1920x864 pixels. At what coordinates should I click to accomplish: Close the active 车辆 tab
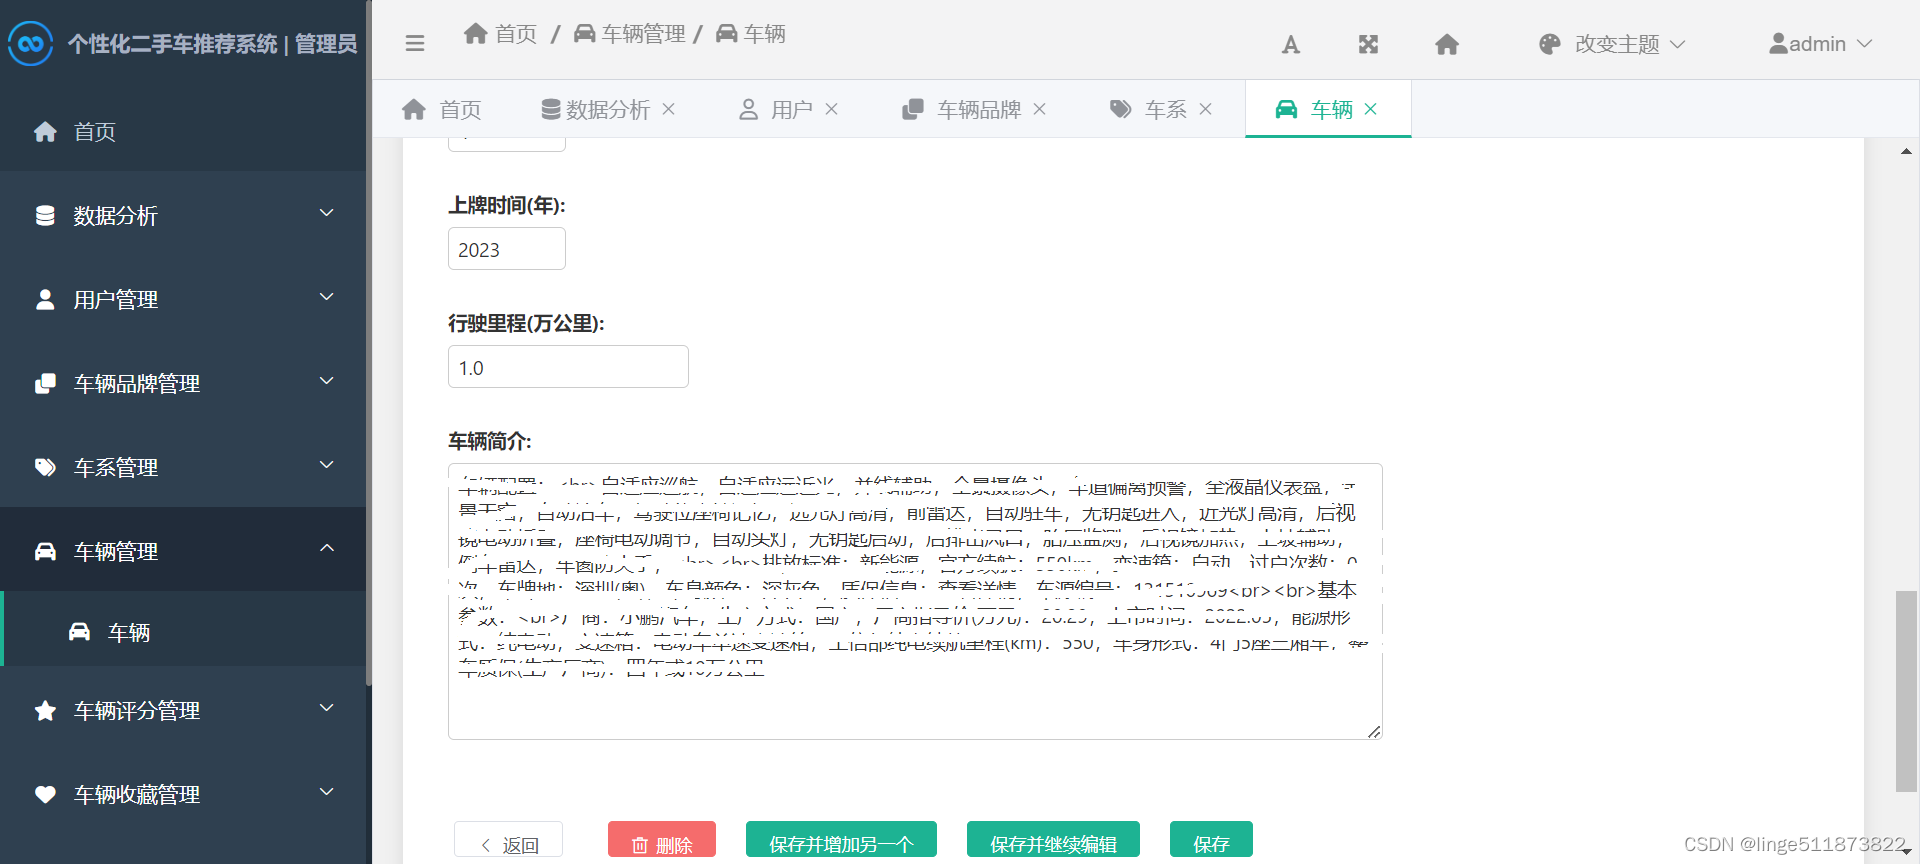tap(1371, 109)
